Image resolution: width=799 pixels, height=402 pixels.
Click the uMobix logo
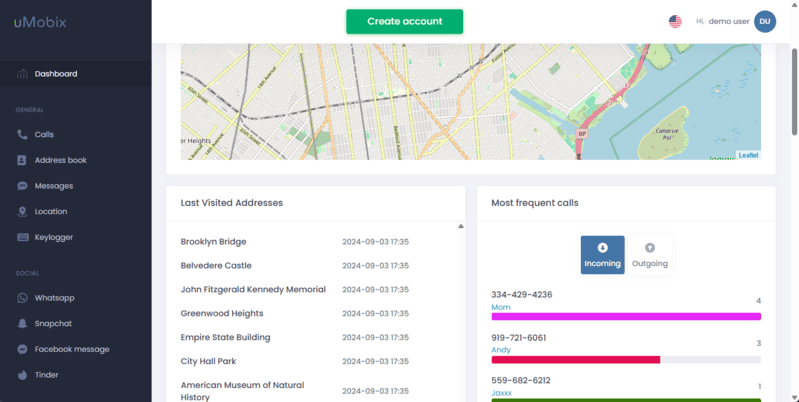(x=40, y=22)
